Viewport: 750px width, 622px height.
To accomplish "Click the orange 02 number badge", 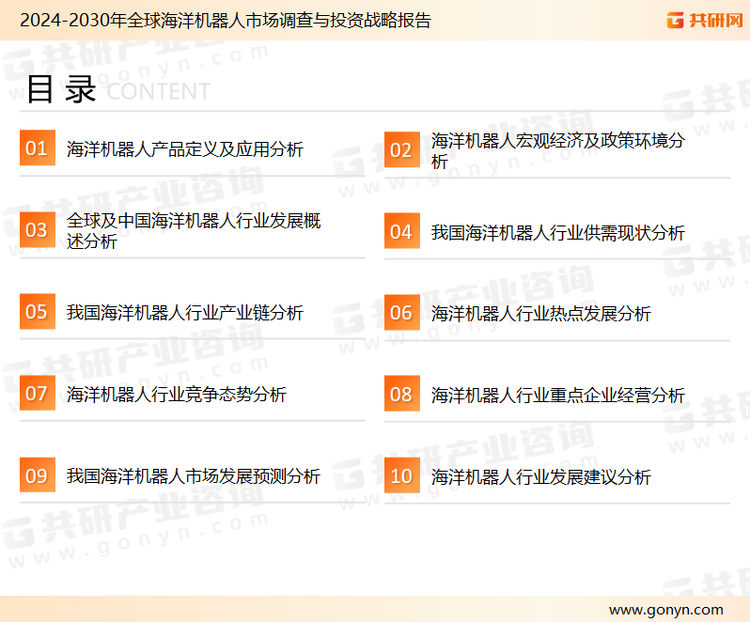I will [402, 150].
